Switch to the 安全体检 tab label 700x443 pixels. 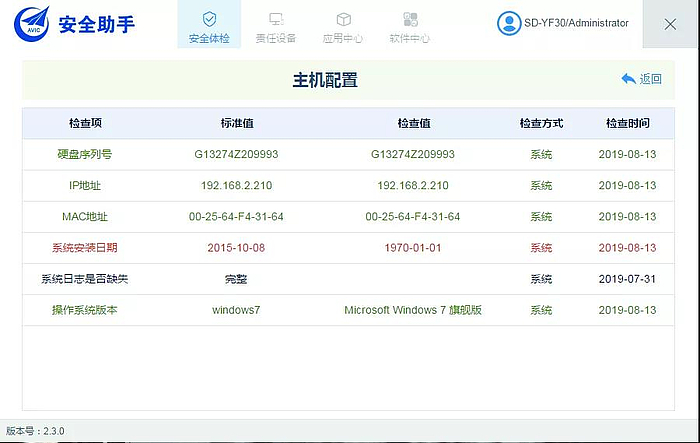coord(208,39)
